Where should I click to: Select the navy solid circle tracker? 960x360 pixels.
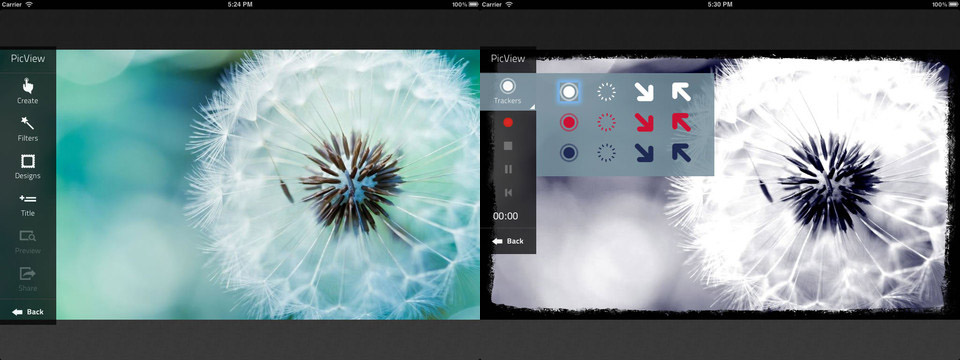(569, 152)
